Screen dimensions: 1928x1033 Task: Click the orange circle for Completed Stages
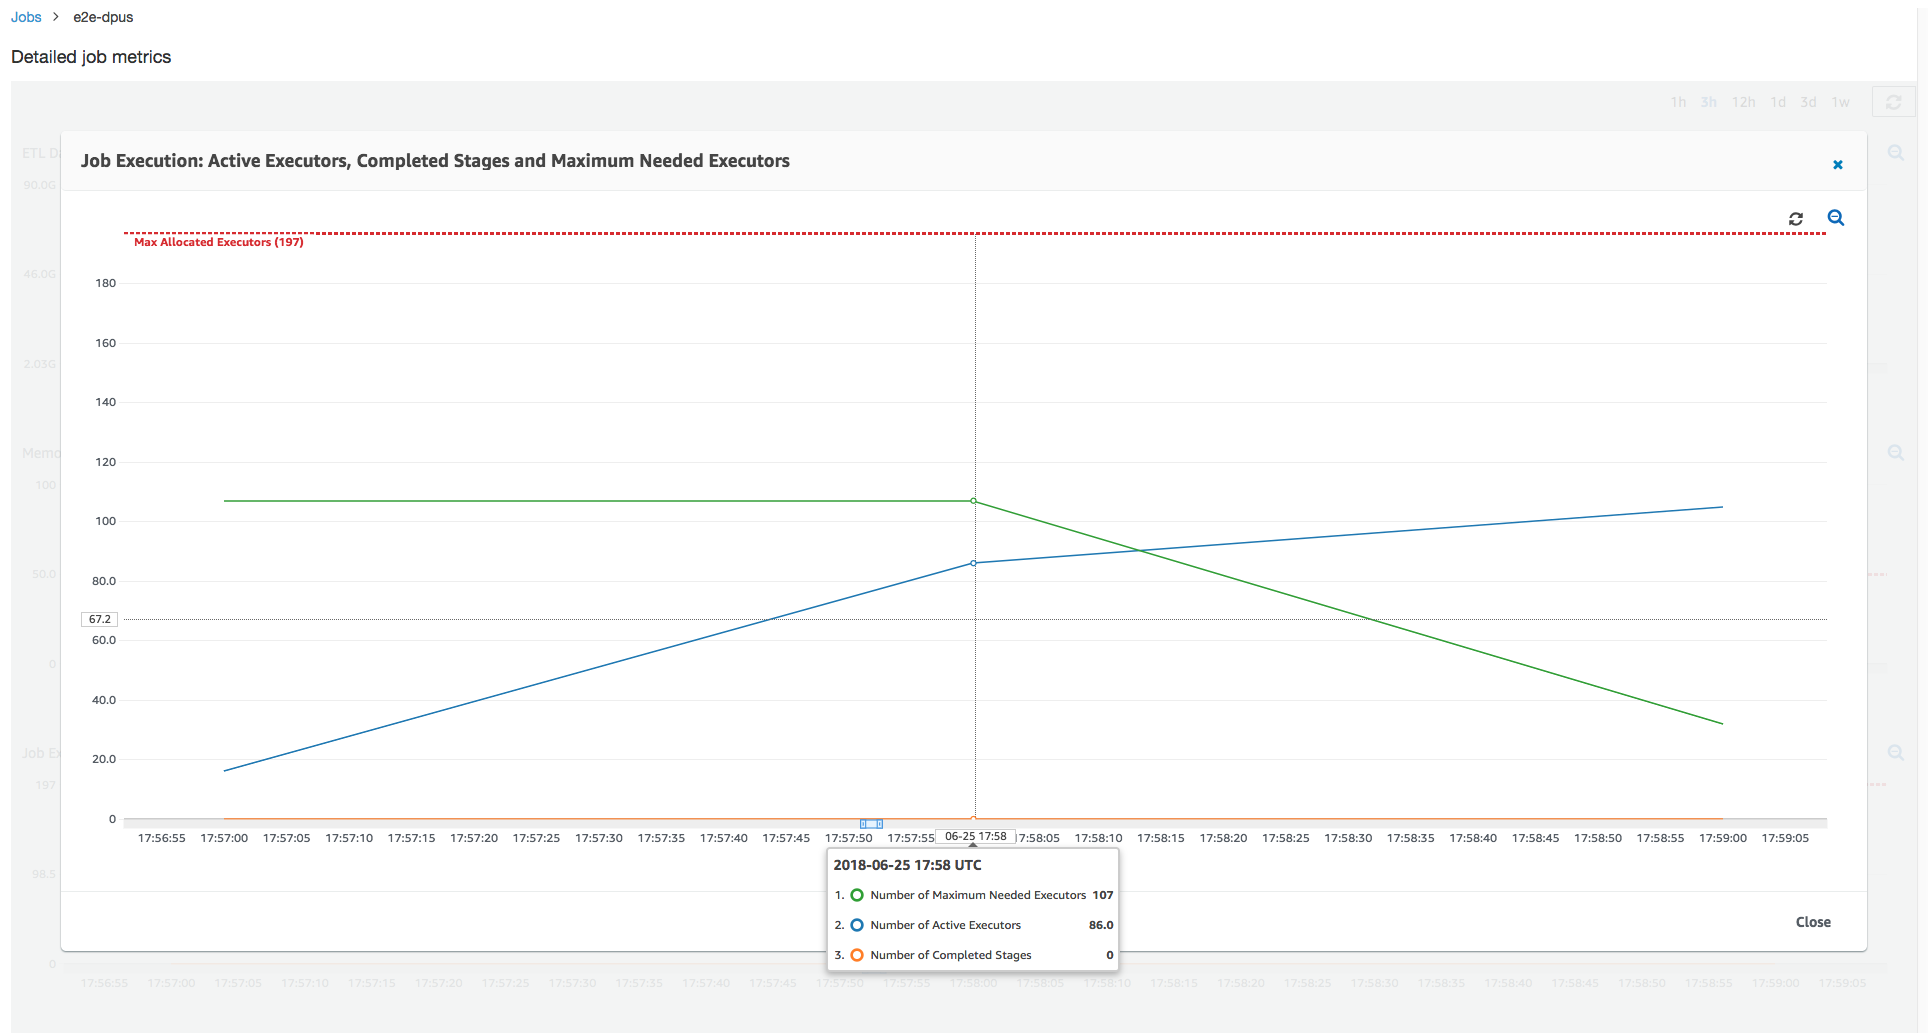(x=857, y=955)
